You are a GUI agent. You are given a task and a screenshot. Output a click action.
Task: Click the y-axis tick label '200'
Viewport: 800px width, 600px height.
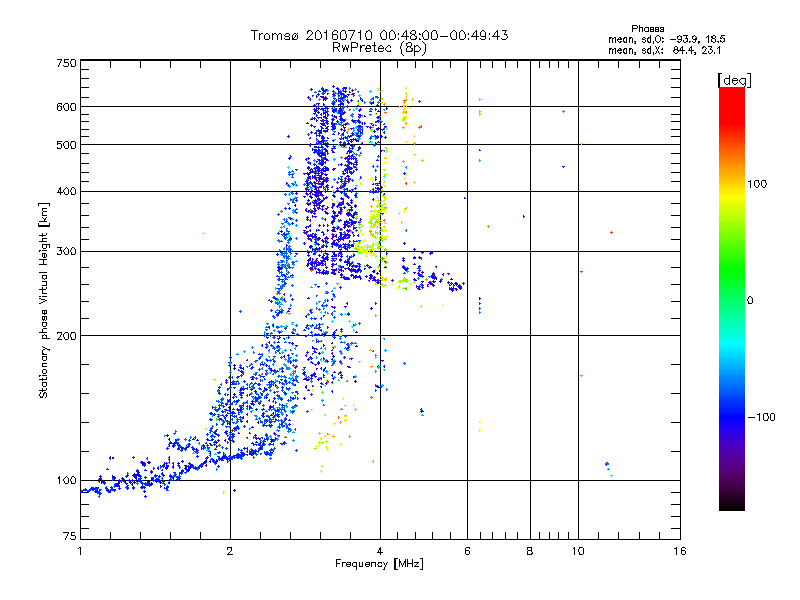(x=66, y=336)
